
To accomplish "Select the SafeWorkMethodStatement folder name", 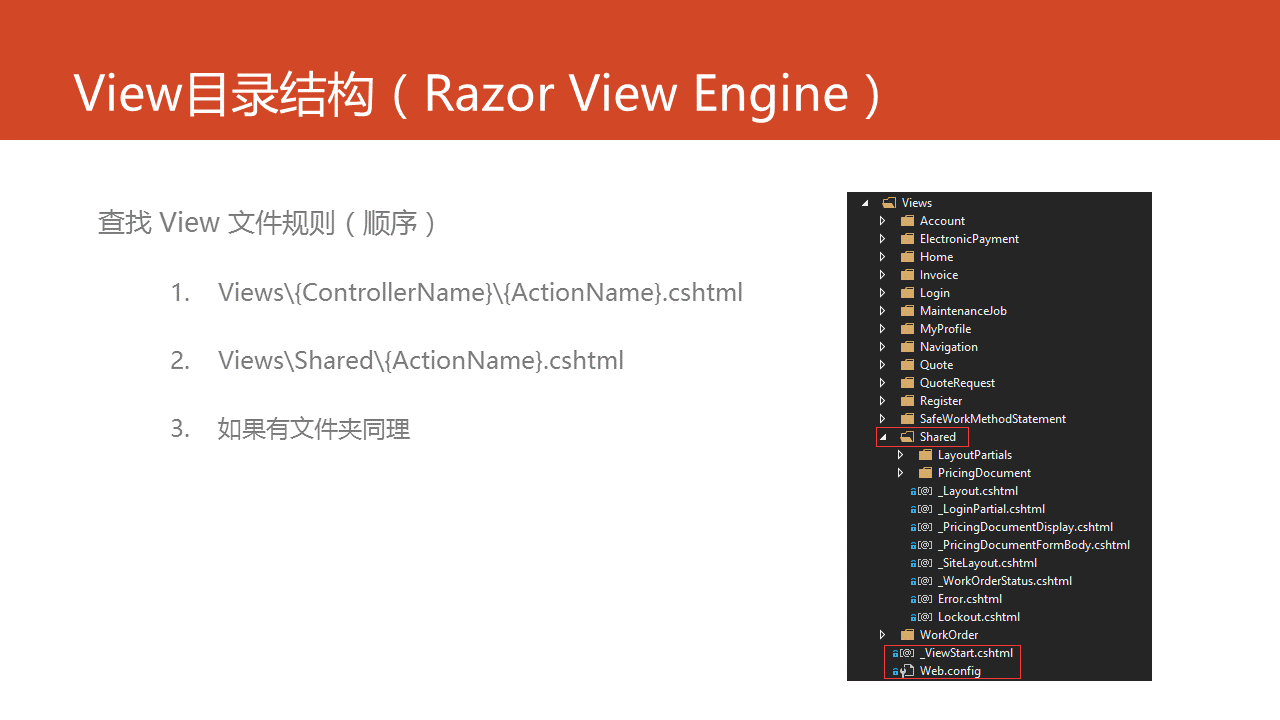I will coord(993,419).
